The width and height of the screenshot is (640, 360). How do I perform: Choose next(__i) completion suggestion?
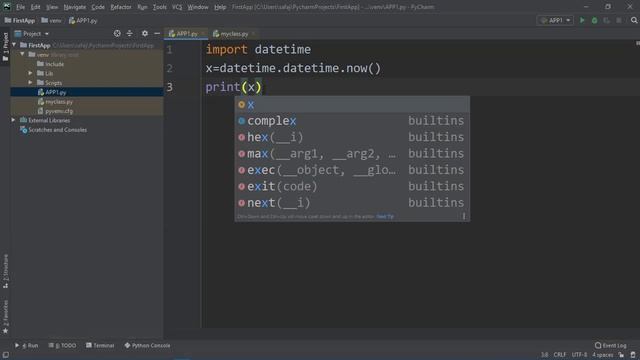click(x=352, y=202)
